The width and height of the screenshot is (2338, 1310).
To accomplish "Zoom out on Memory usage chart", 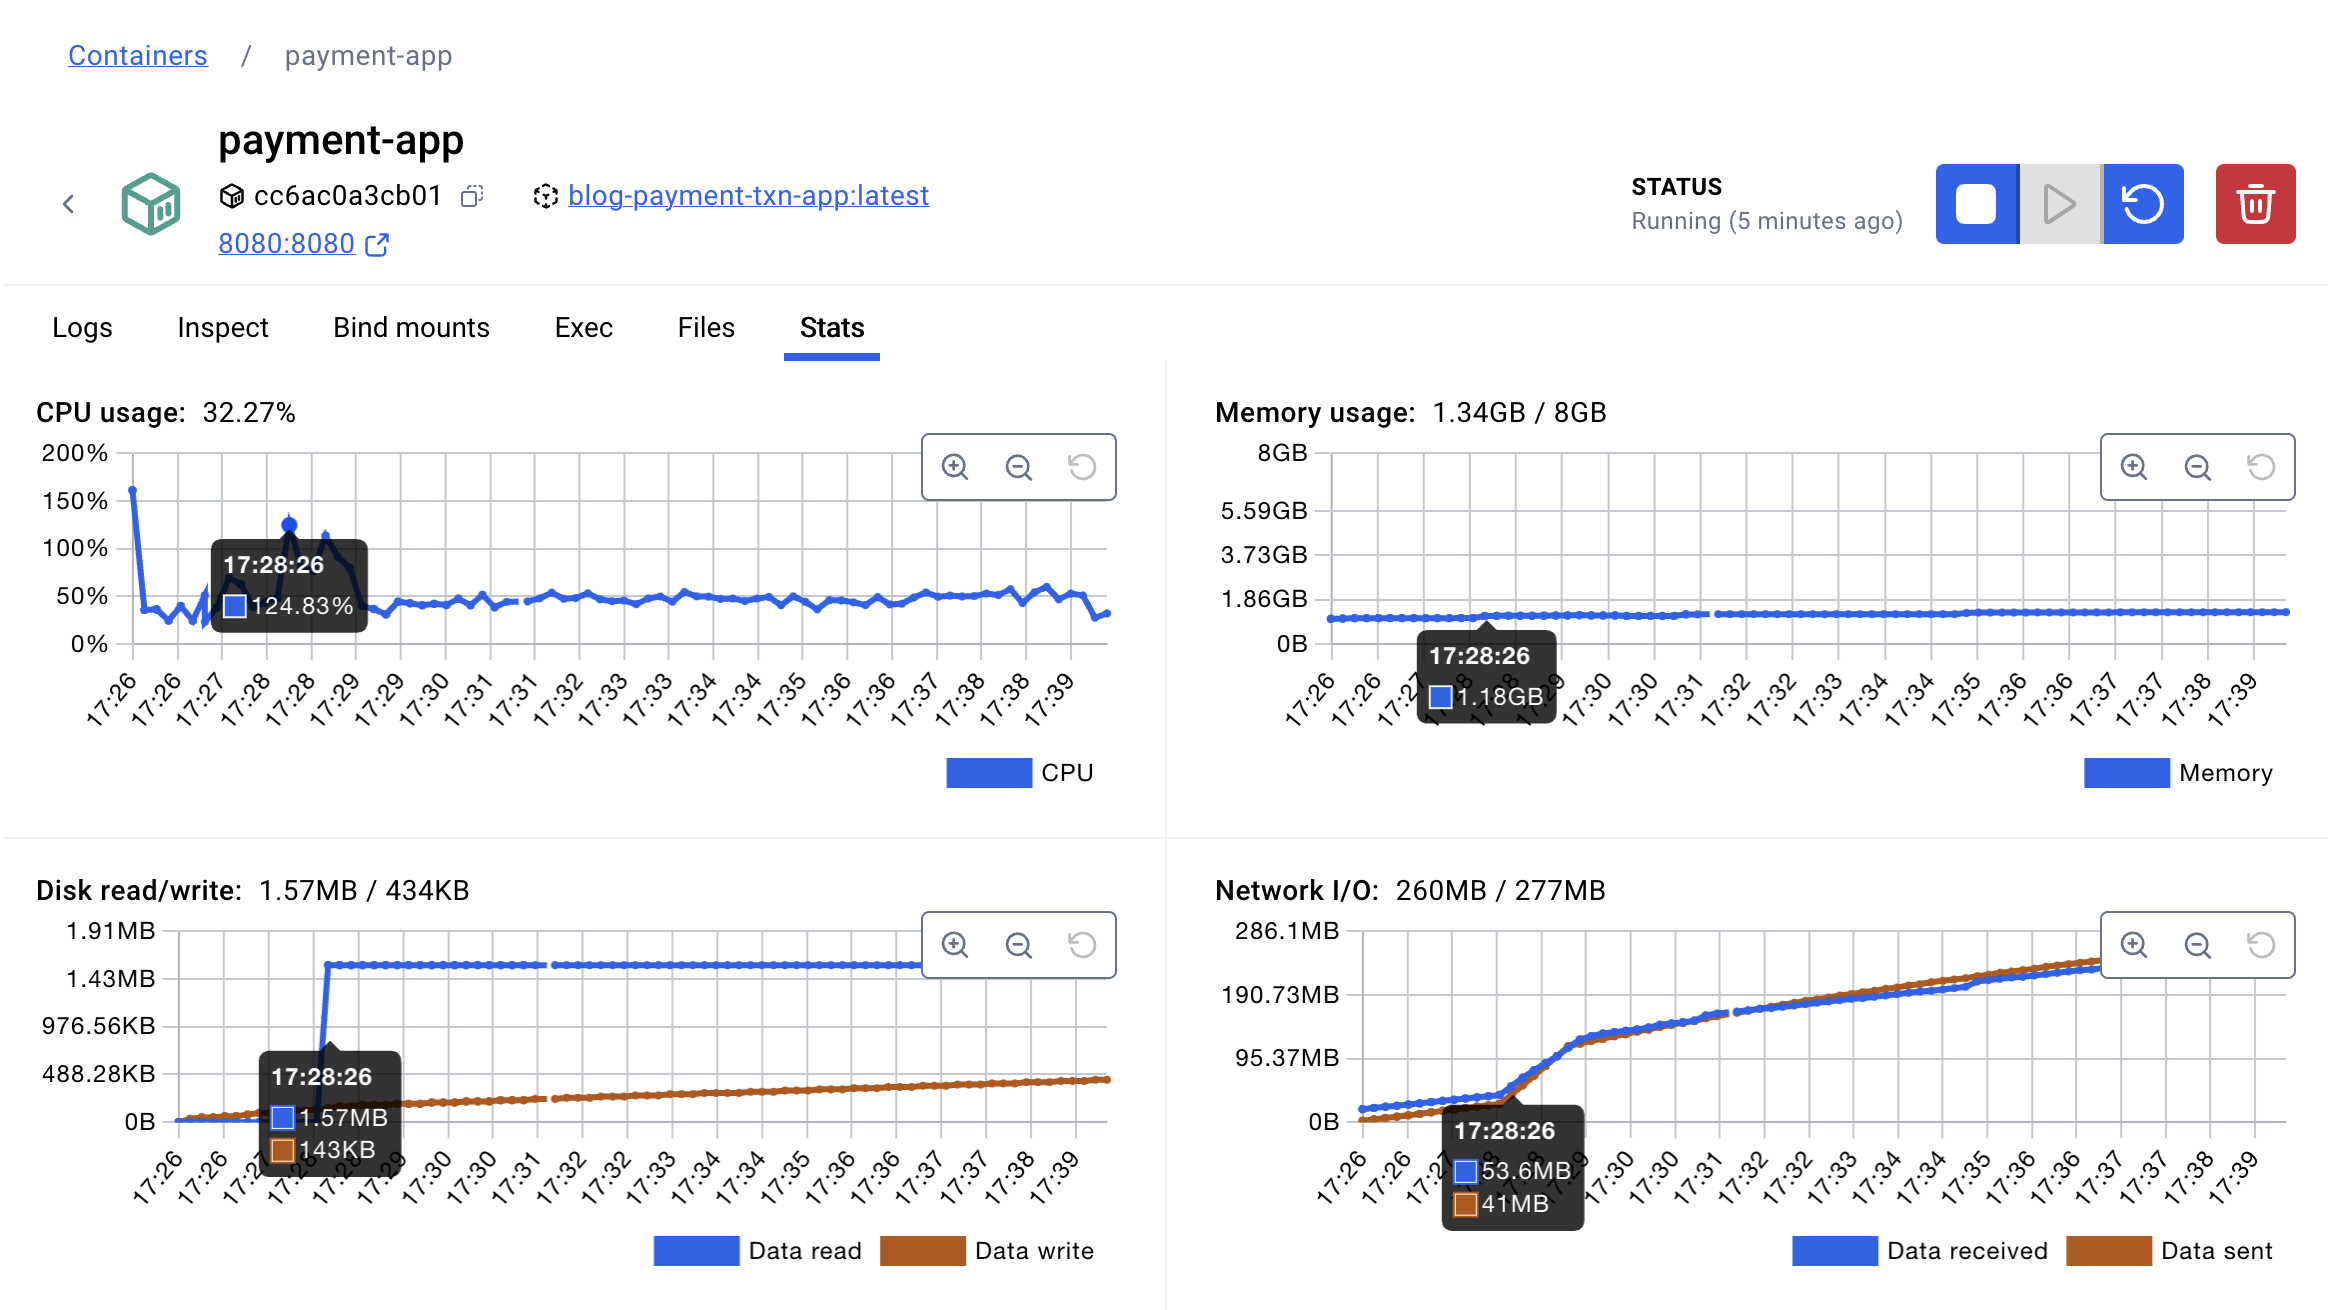I will coord(2197,467).
